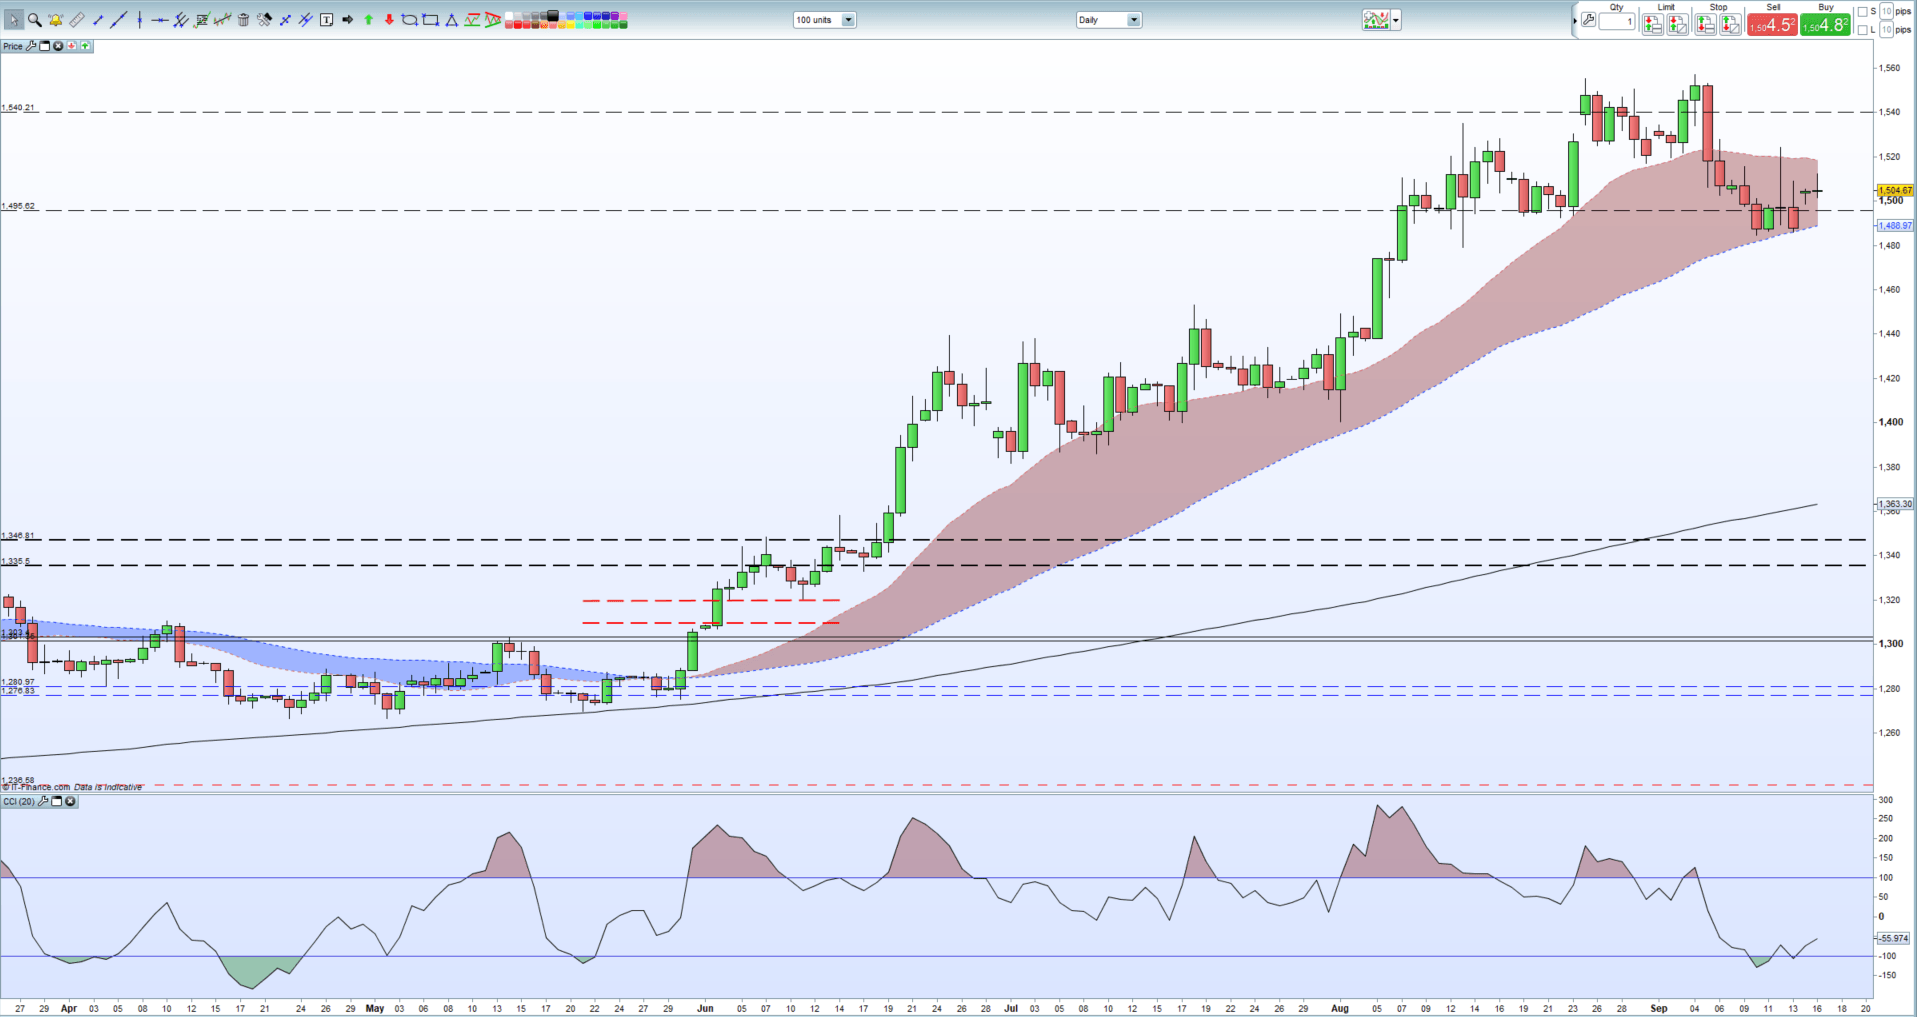Screen dimensions: 1917x1017
Task: Select the vertical line drawing tool
Action: tap(140, 20)
